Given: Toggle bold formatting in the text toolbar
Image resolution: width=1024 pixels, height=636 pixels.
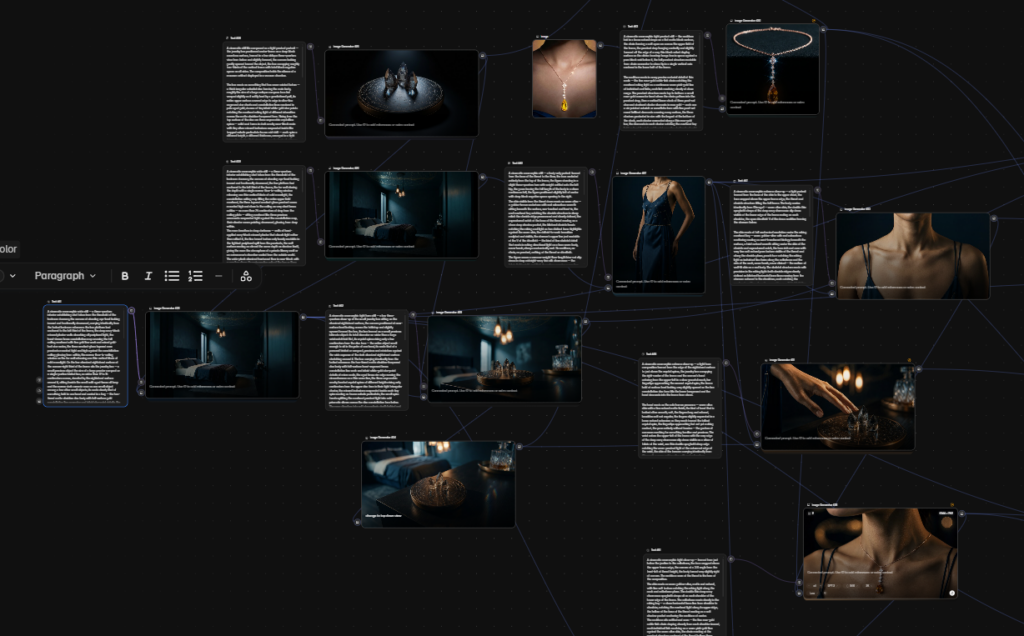Looking at the screenshot, I should [x=125, y=276].
